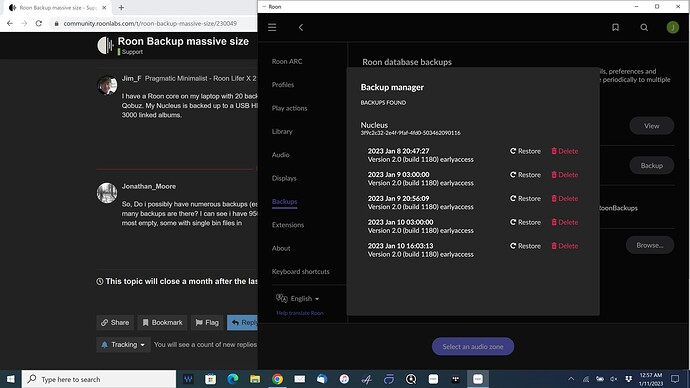Click the View backups button
Screen dimensions: 690x388
pyautogui.click(x=651, y=126)
